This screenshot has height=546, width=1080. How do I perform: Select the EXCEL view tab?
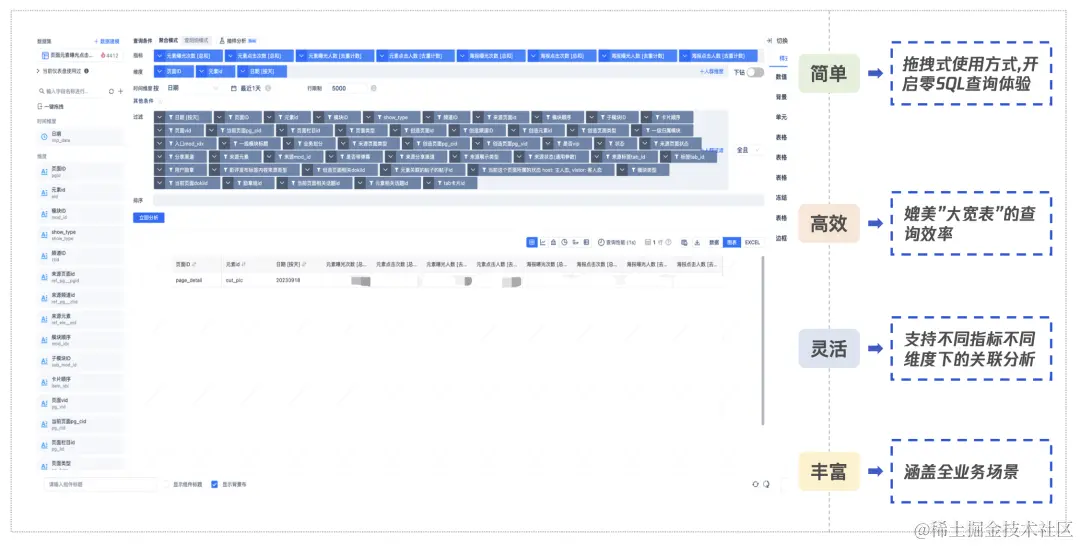(752, 242)
